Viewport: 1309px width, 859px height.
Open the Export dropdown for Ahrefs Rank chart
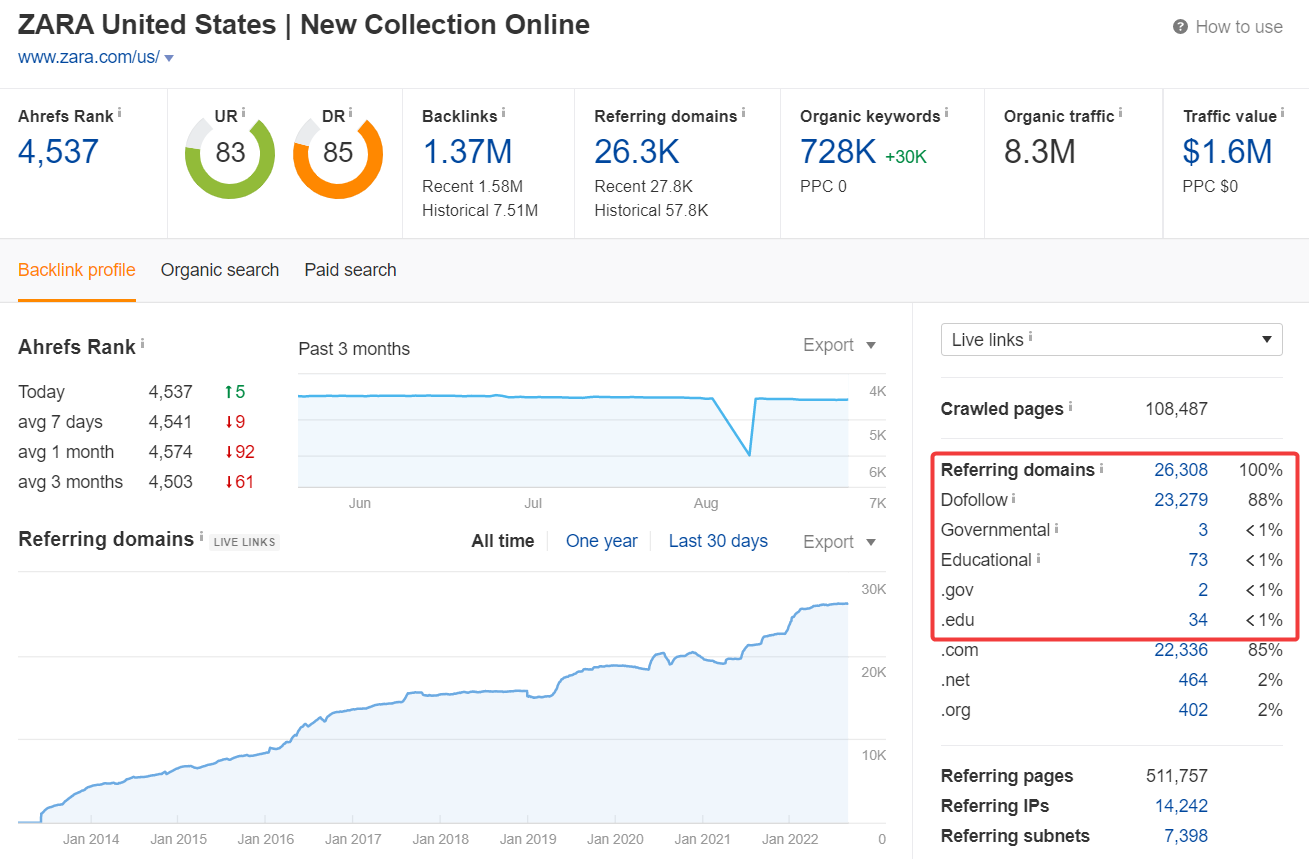[840, 345]
